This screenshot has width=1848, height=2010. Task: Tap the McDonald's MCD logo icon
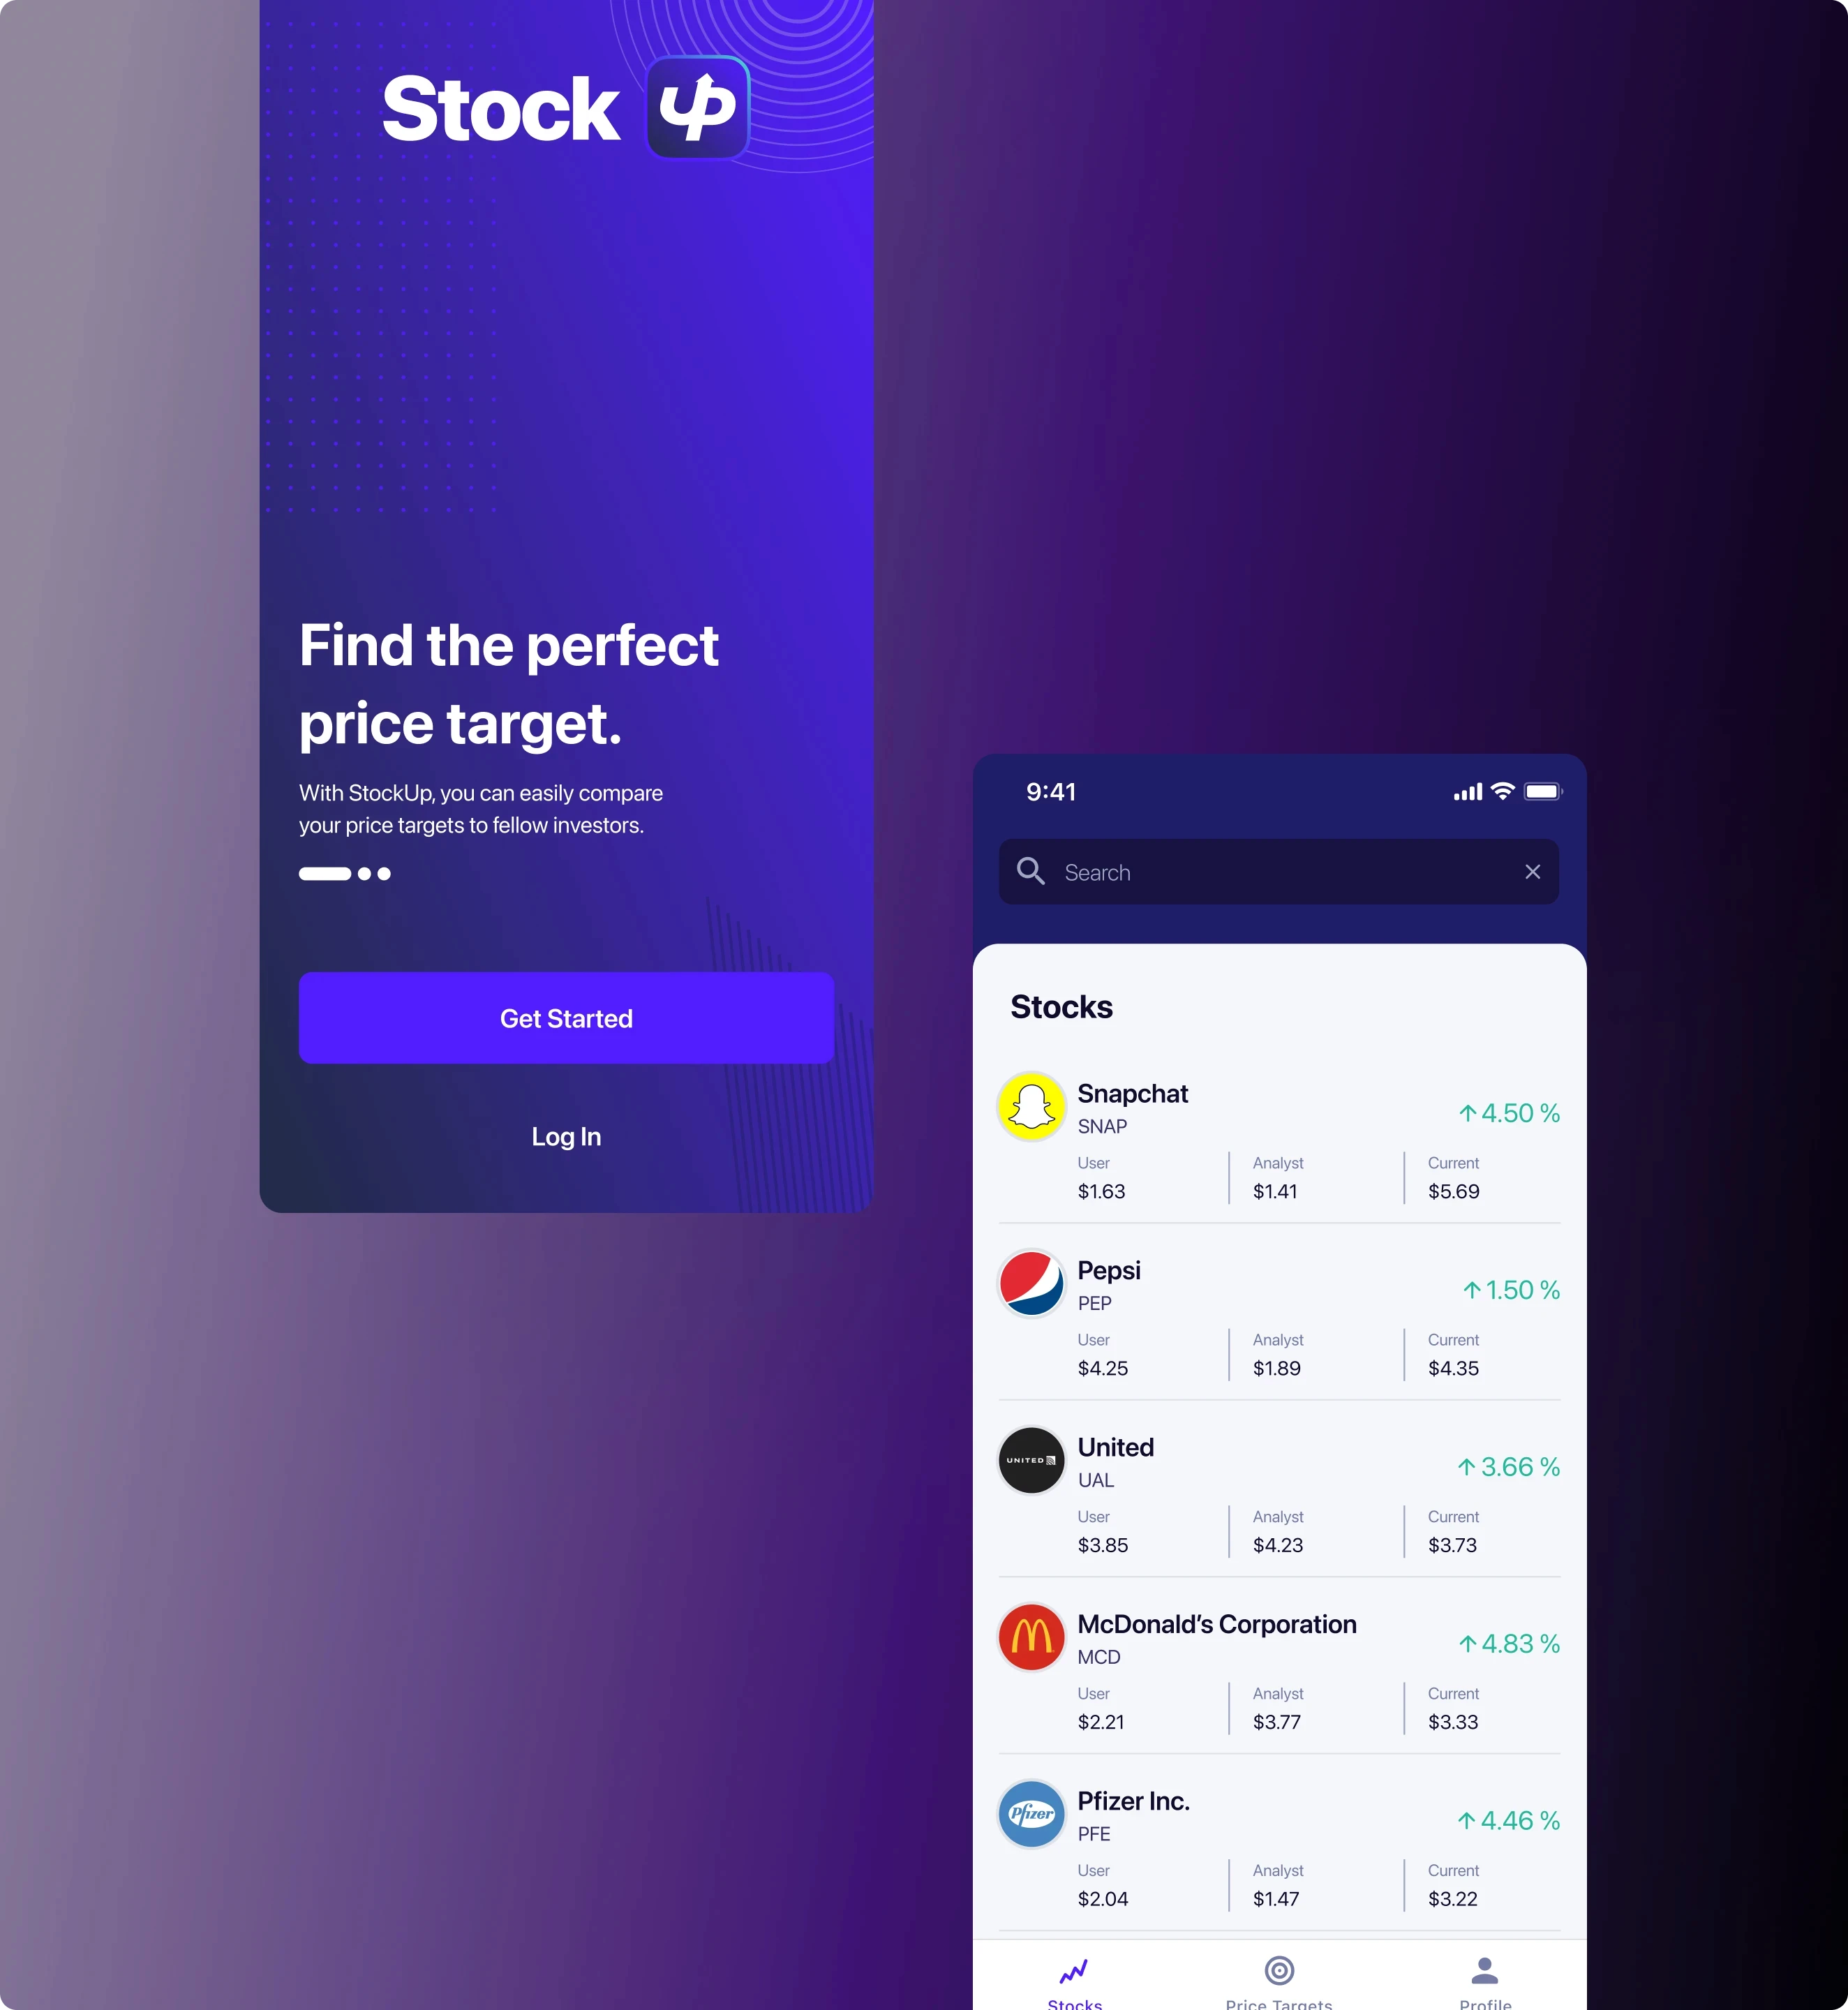tap(1034, 1637)
